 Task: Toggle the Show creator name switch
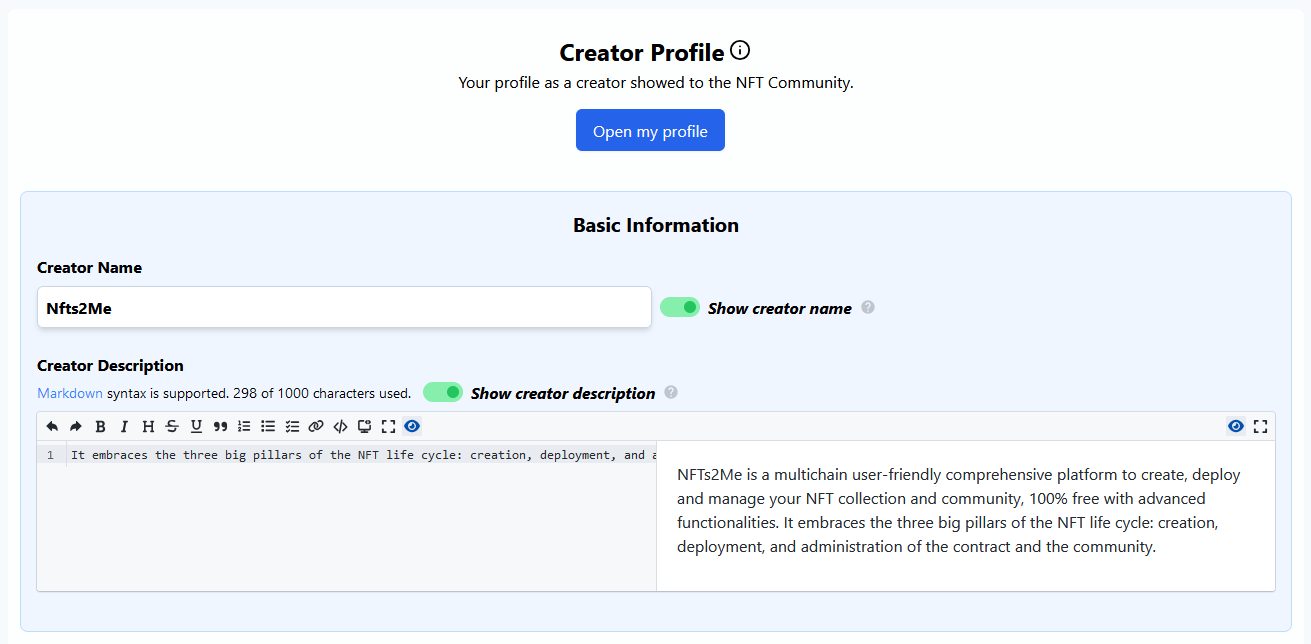pyautogui.click(x=680, y=307)
